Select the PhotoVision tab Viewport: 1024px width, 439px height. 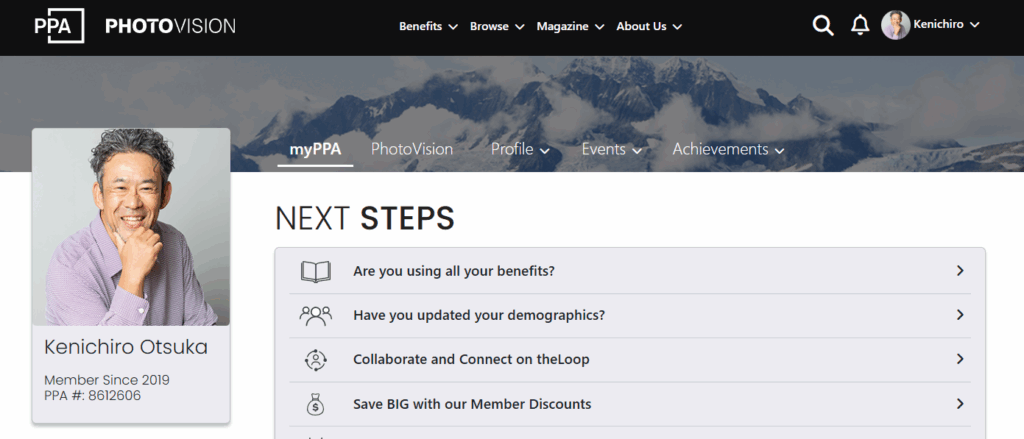point(412,149)
